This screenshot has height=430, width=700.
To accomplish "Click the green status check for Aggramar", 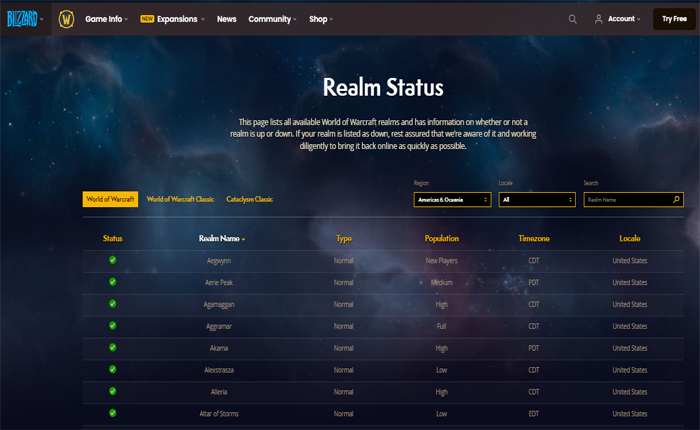I will point(112,326).
